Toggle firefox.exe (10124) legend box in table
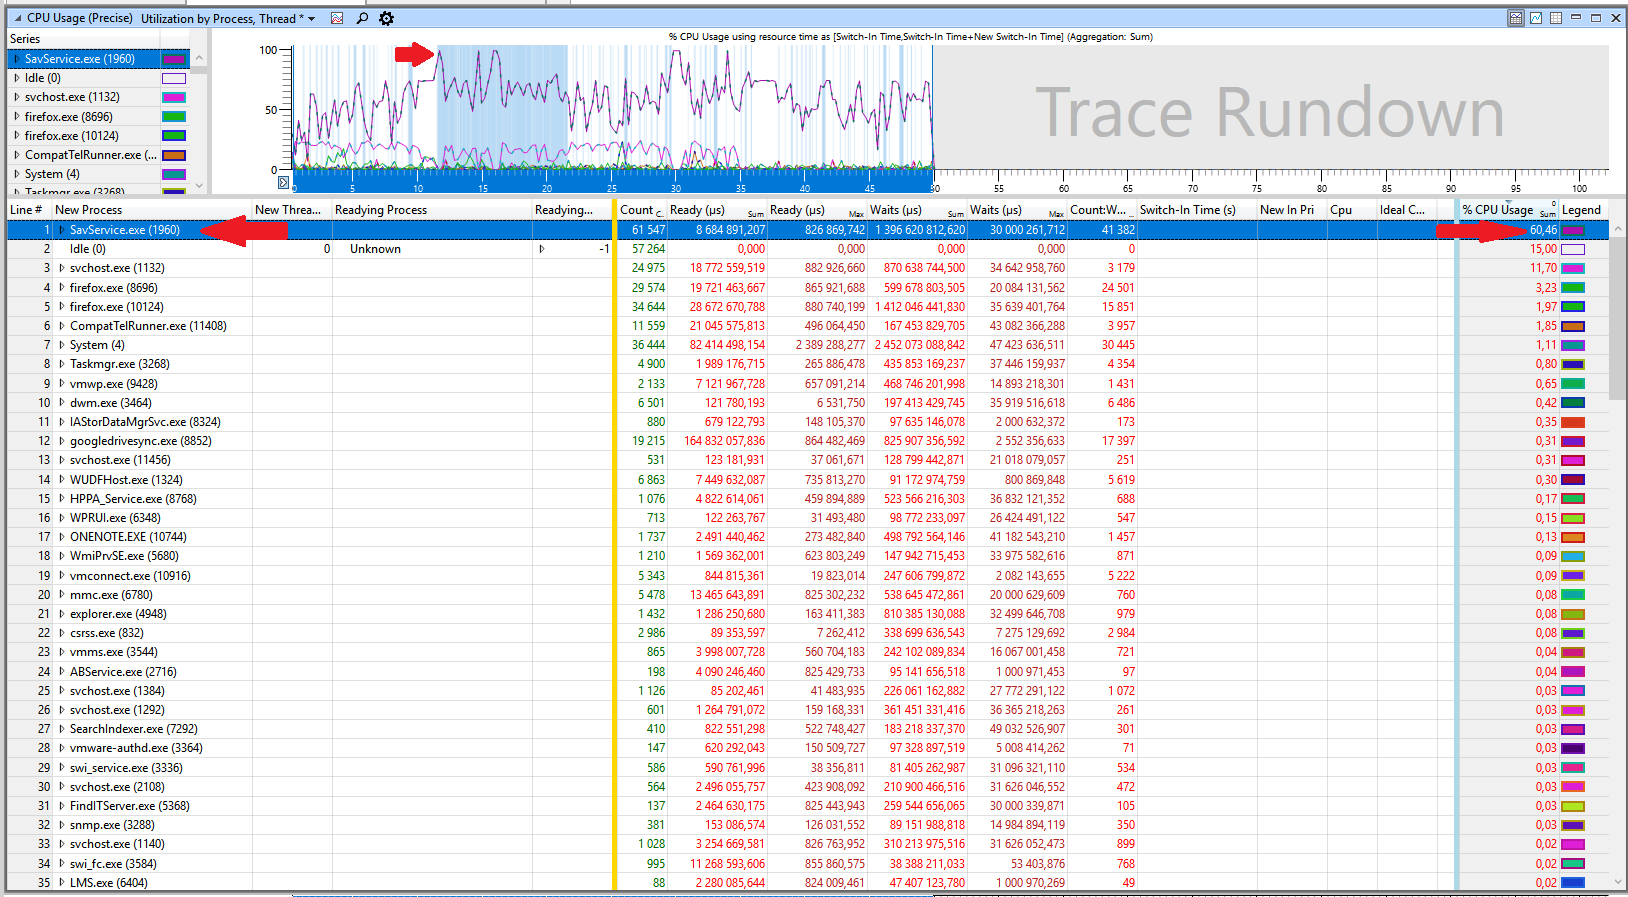The image size is (1628, 897). click(x=1573, y=307)
